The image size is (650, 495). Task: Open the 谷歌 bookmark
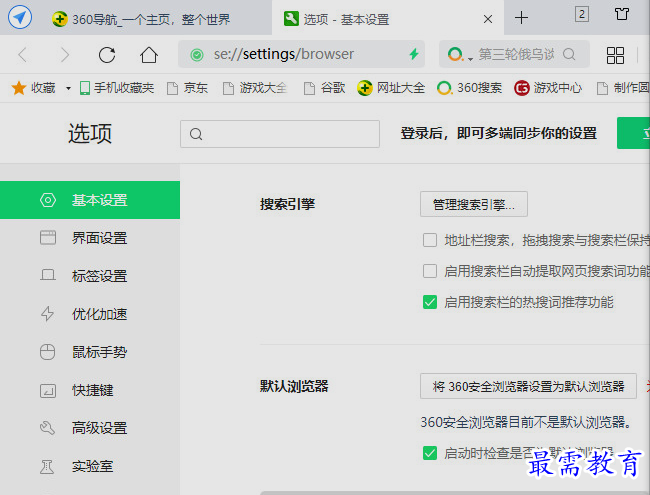[325, 88]
